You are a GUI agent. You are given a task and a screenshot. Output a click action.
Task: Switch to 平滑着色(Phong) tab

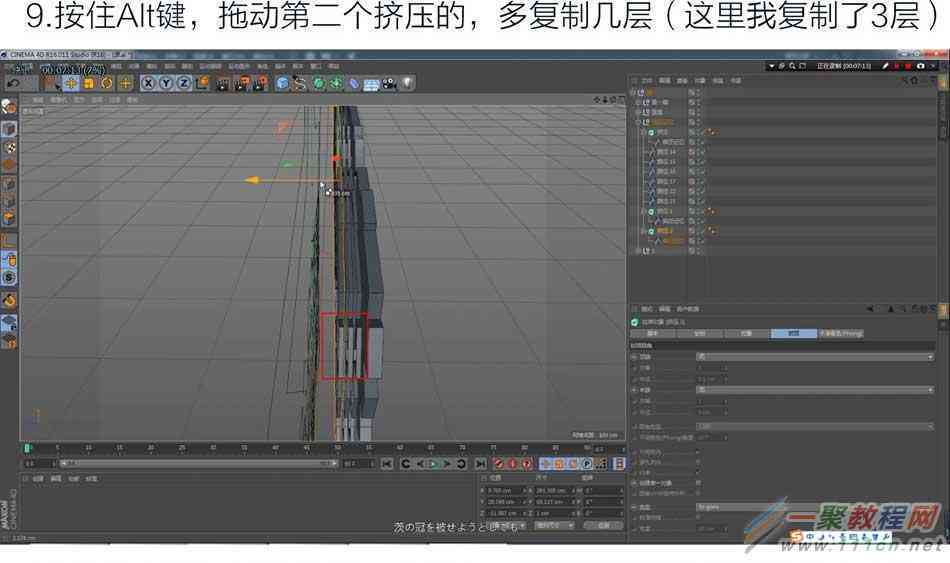coord(841,333)
